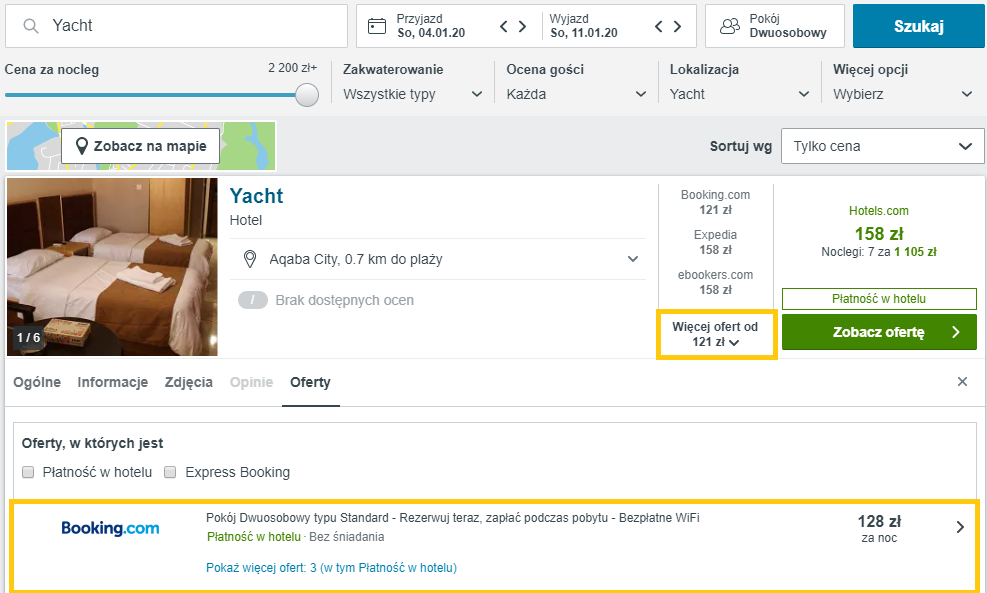Open the check-in calendar icon
987x593 pixels.
[376, 26]
